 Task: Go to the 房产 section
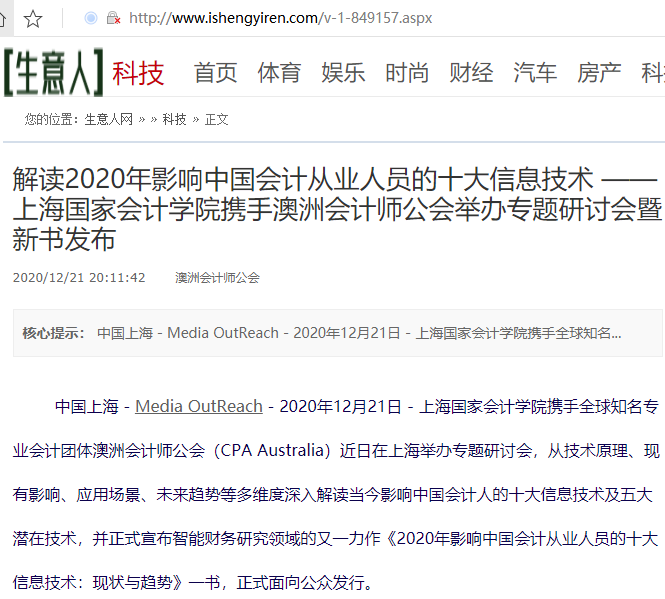tap(599, 73)
